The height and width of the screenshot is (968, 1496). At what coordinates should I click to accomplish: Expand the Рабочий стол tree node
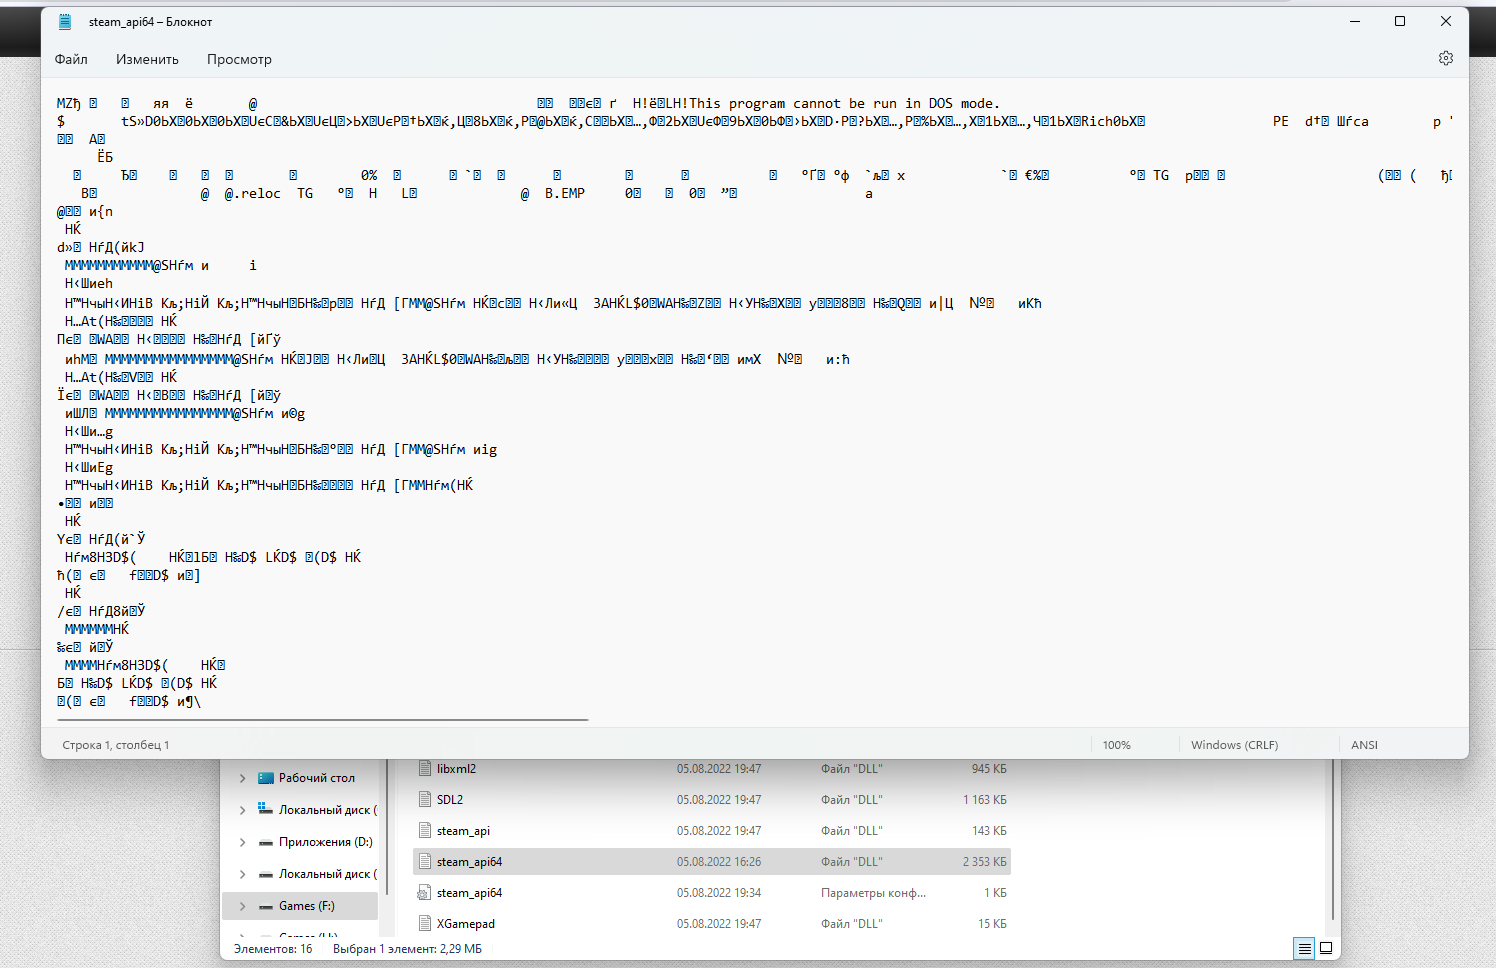[x=242, y=778]
